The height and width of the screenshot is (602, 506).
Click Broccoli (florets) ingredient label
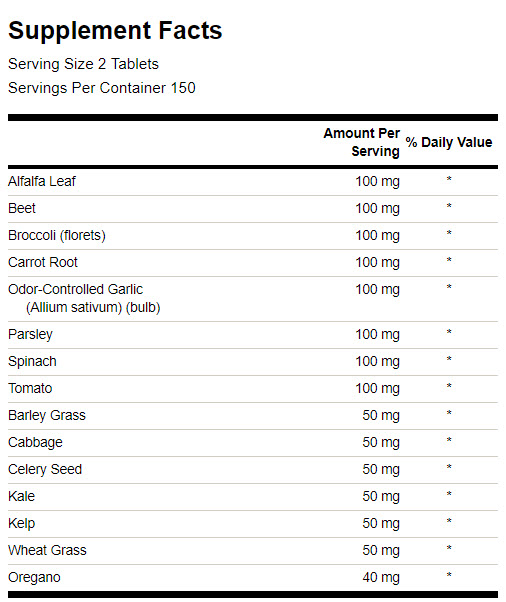tap(57, 235)
